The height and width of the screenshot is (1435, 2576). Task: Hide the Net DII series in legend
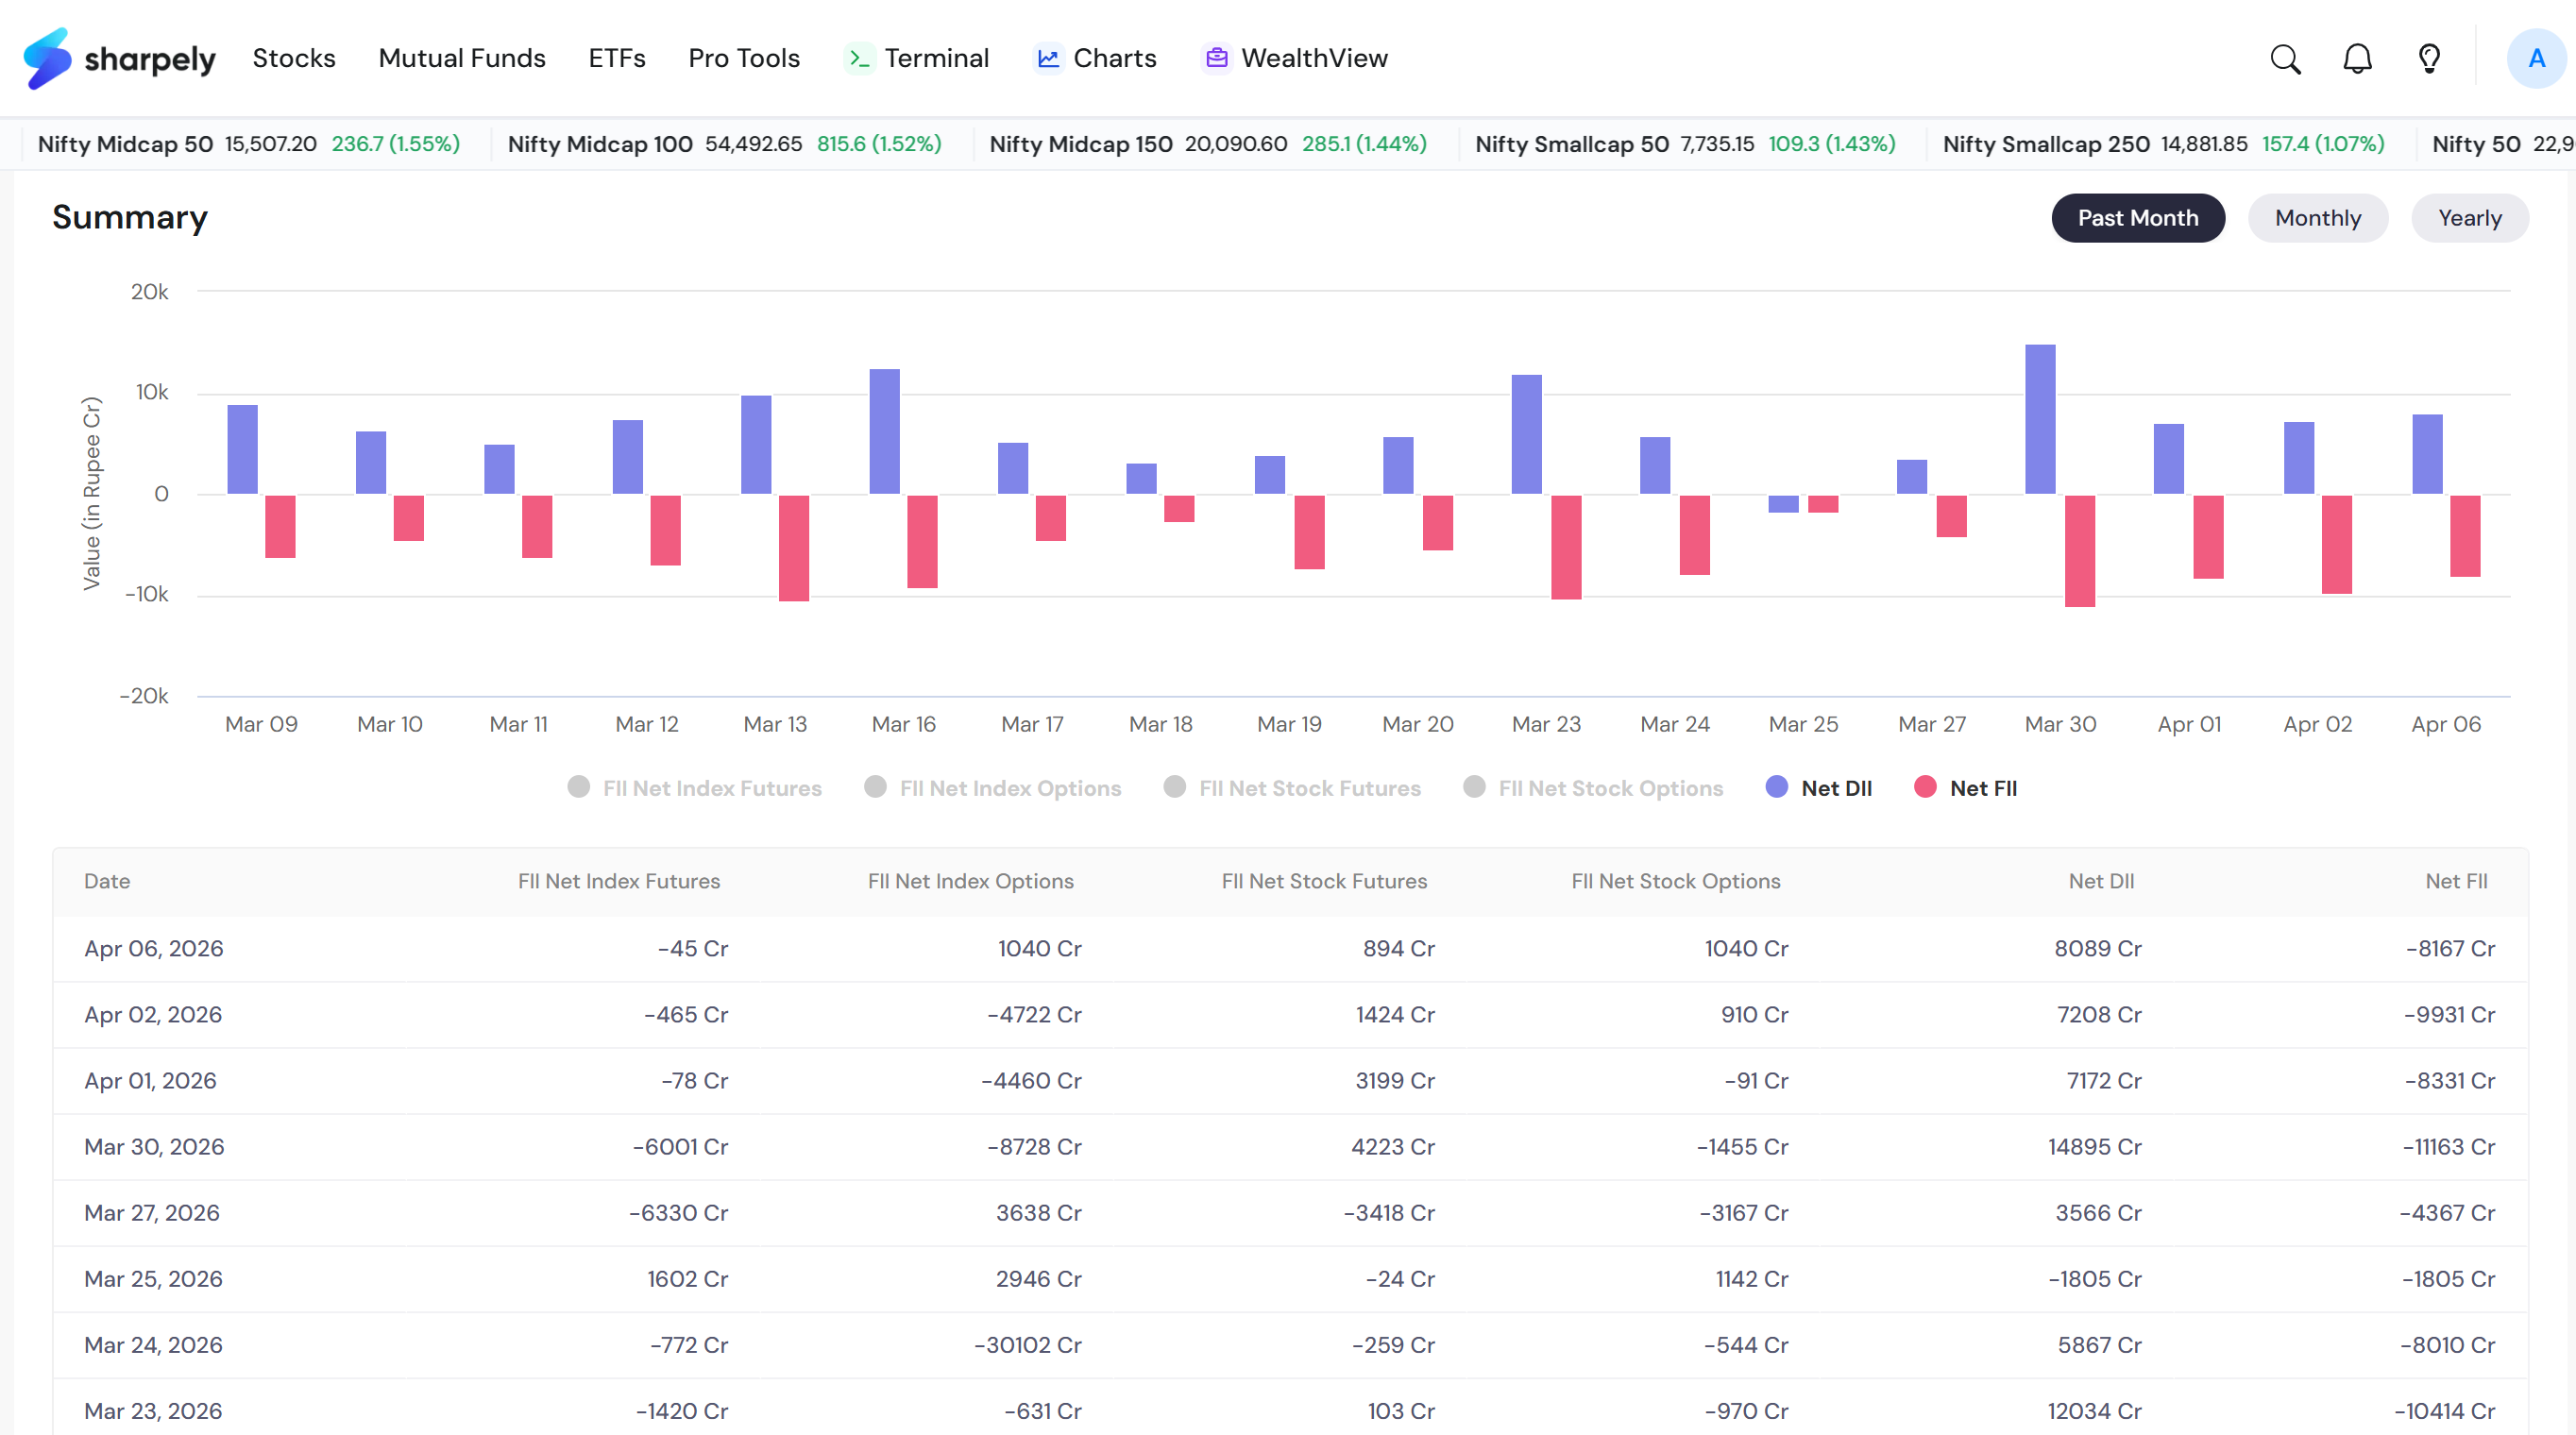(x=1819, y=788)
